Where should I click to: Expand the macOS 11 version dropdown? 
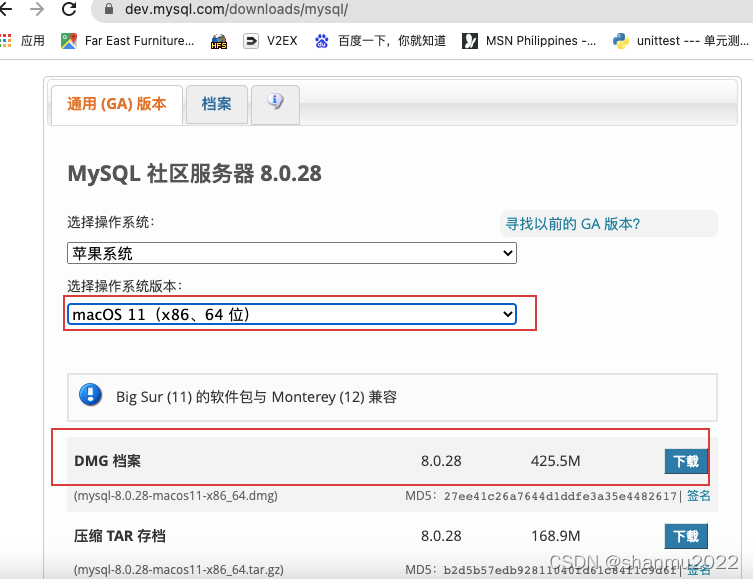tap(291, 315)
